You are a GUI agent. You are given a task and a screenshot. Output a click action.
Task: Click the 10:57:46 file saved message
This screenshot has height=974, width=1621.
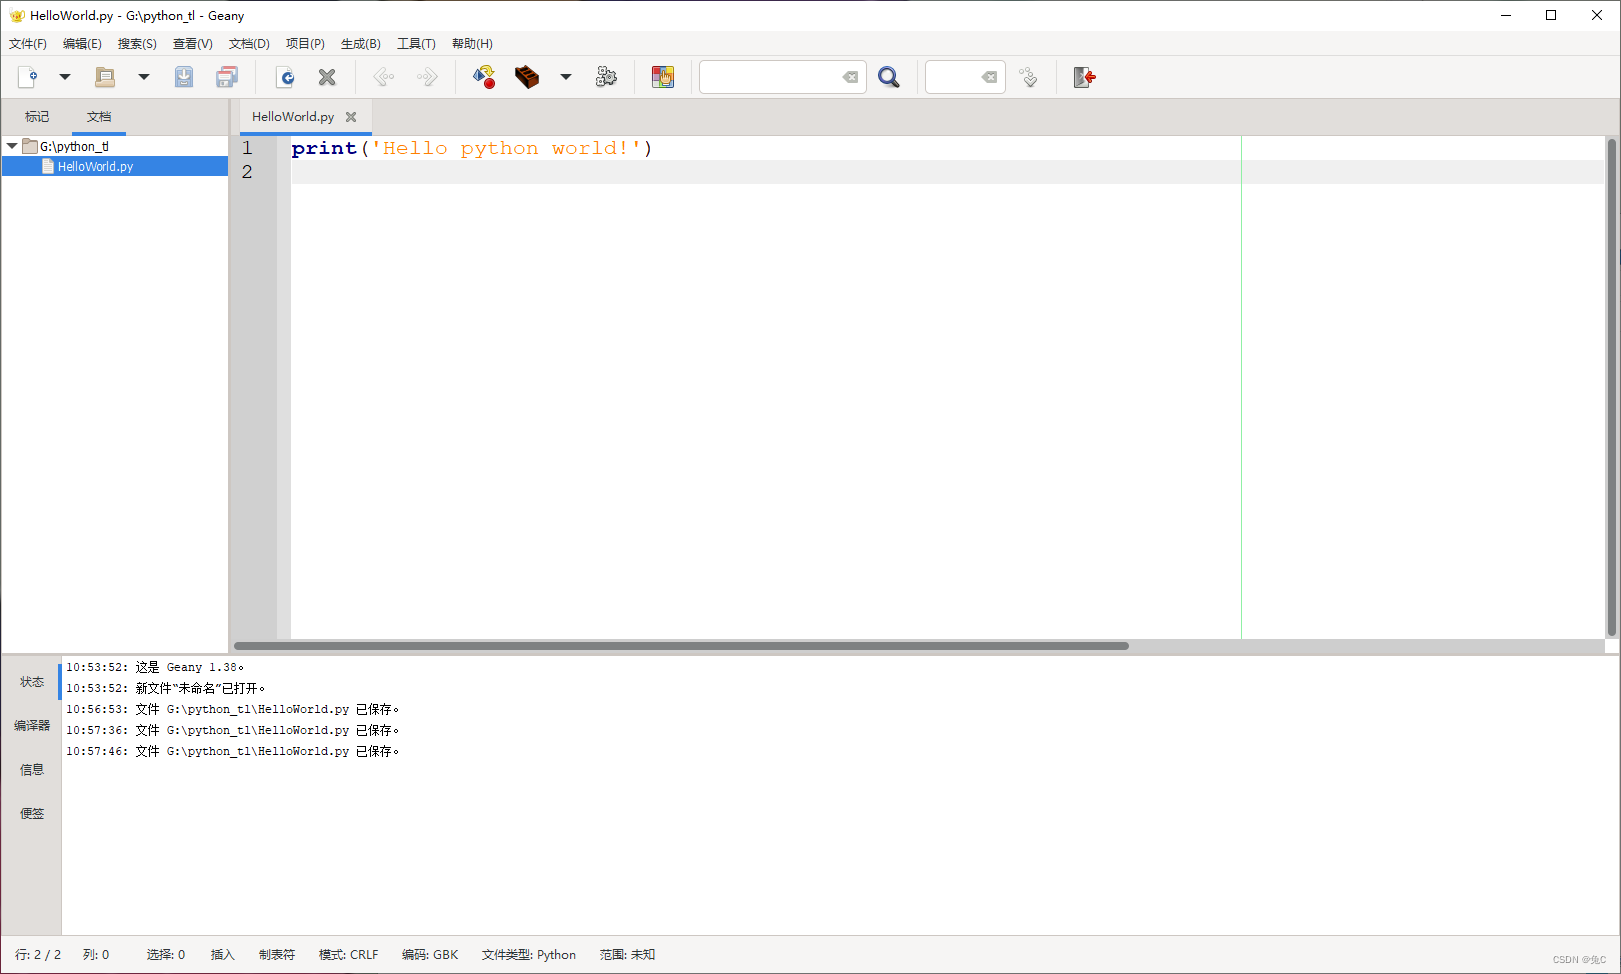pos(233,751)
